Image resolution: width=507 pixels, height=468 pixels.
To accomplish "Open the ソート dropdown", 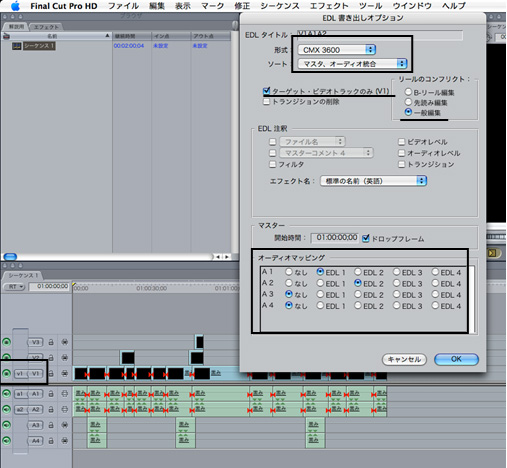I will click(352, 64).
